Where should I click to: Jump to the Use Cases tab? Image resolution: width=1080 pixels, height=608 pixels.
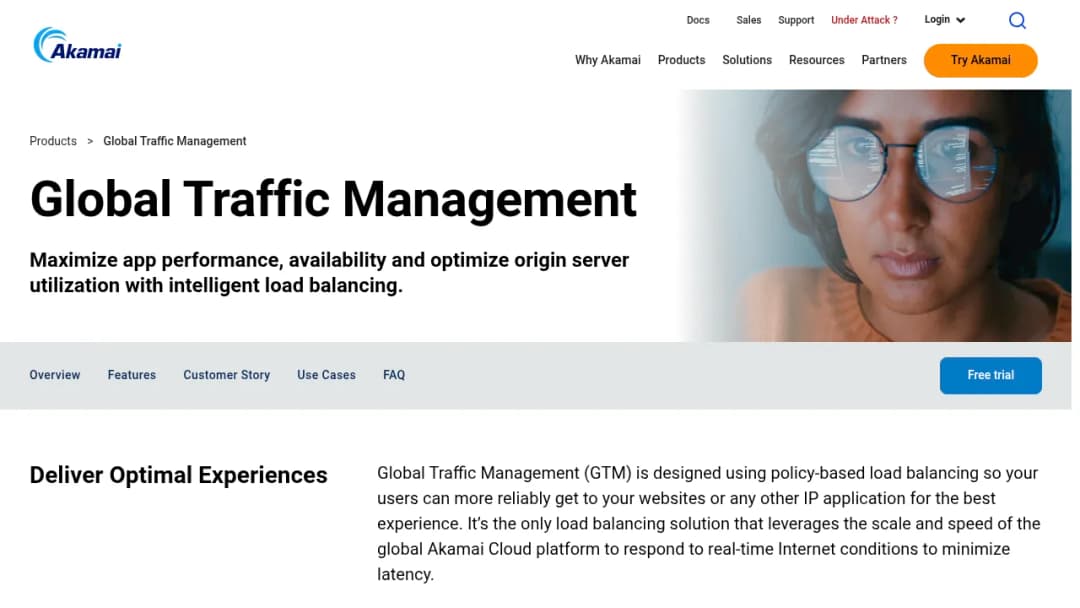click(x=326, y=375)
